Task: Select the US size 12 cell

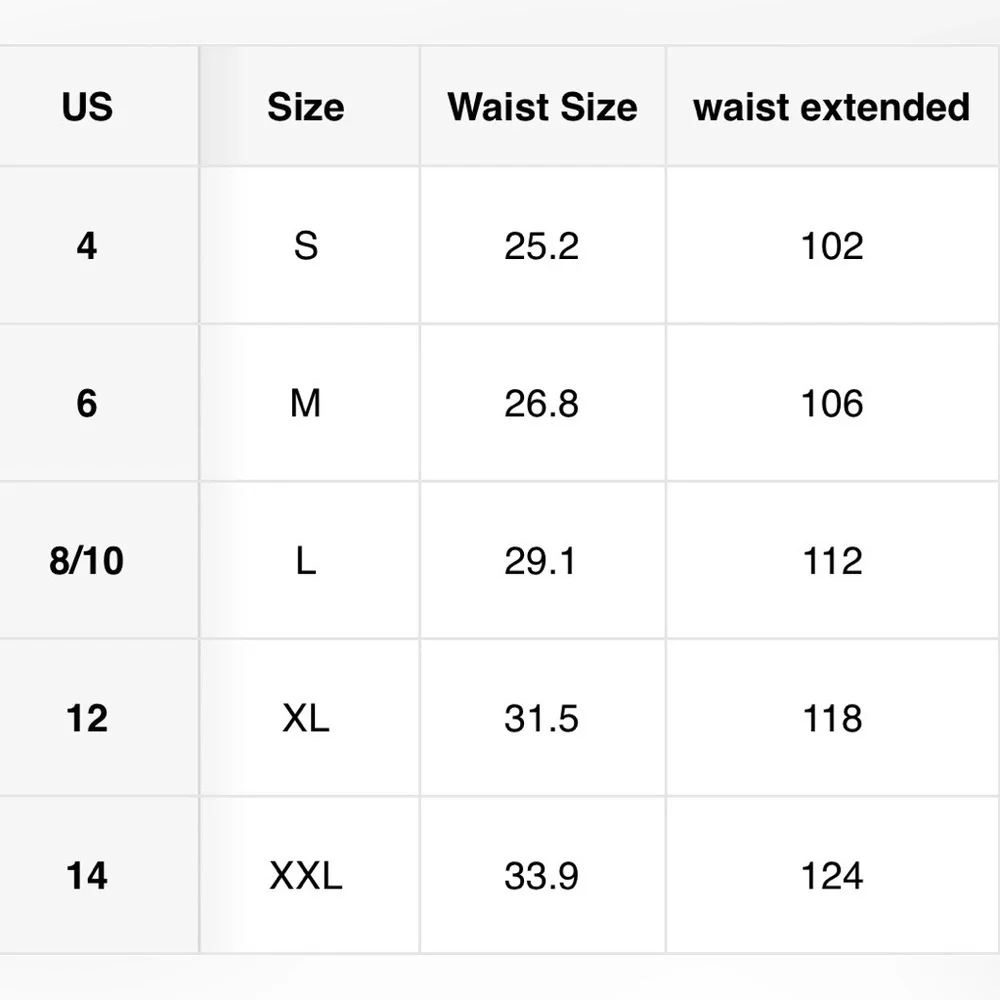Action: point(87,718)
